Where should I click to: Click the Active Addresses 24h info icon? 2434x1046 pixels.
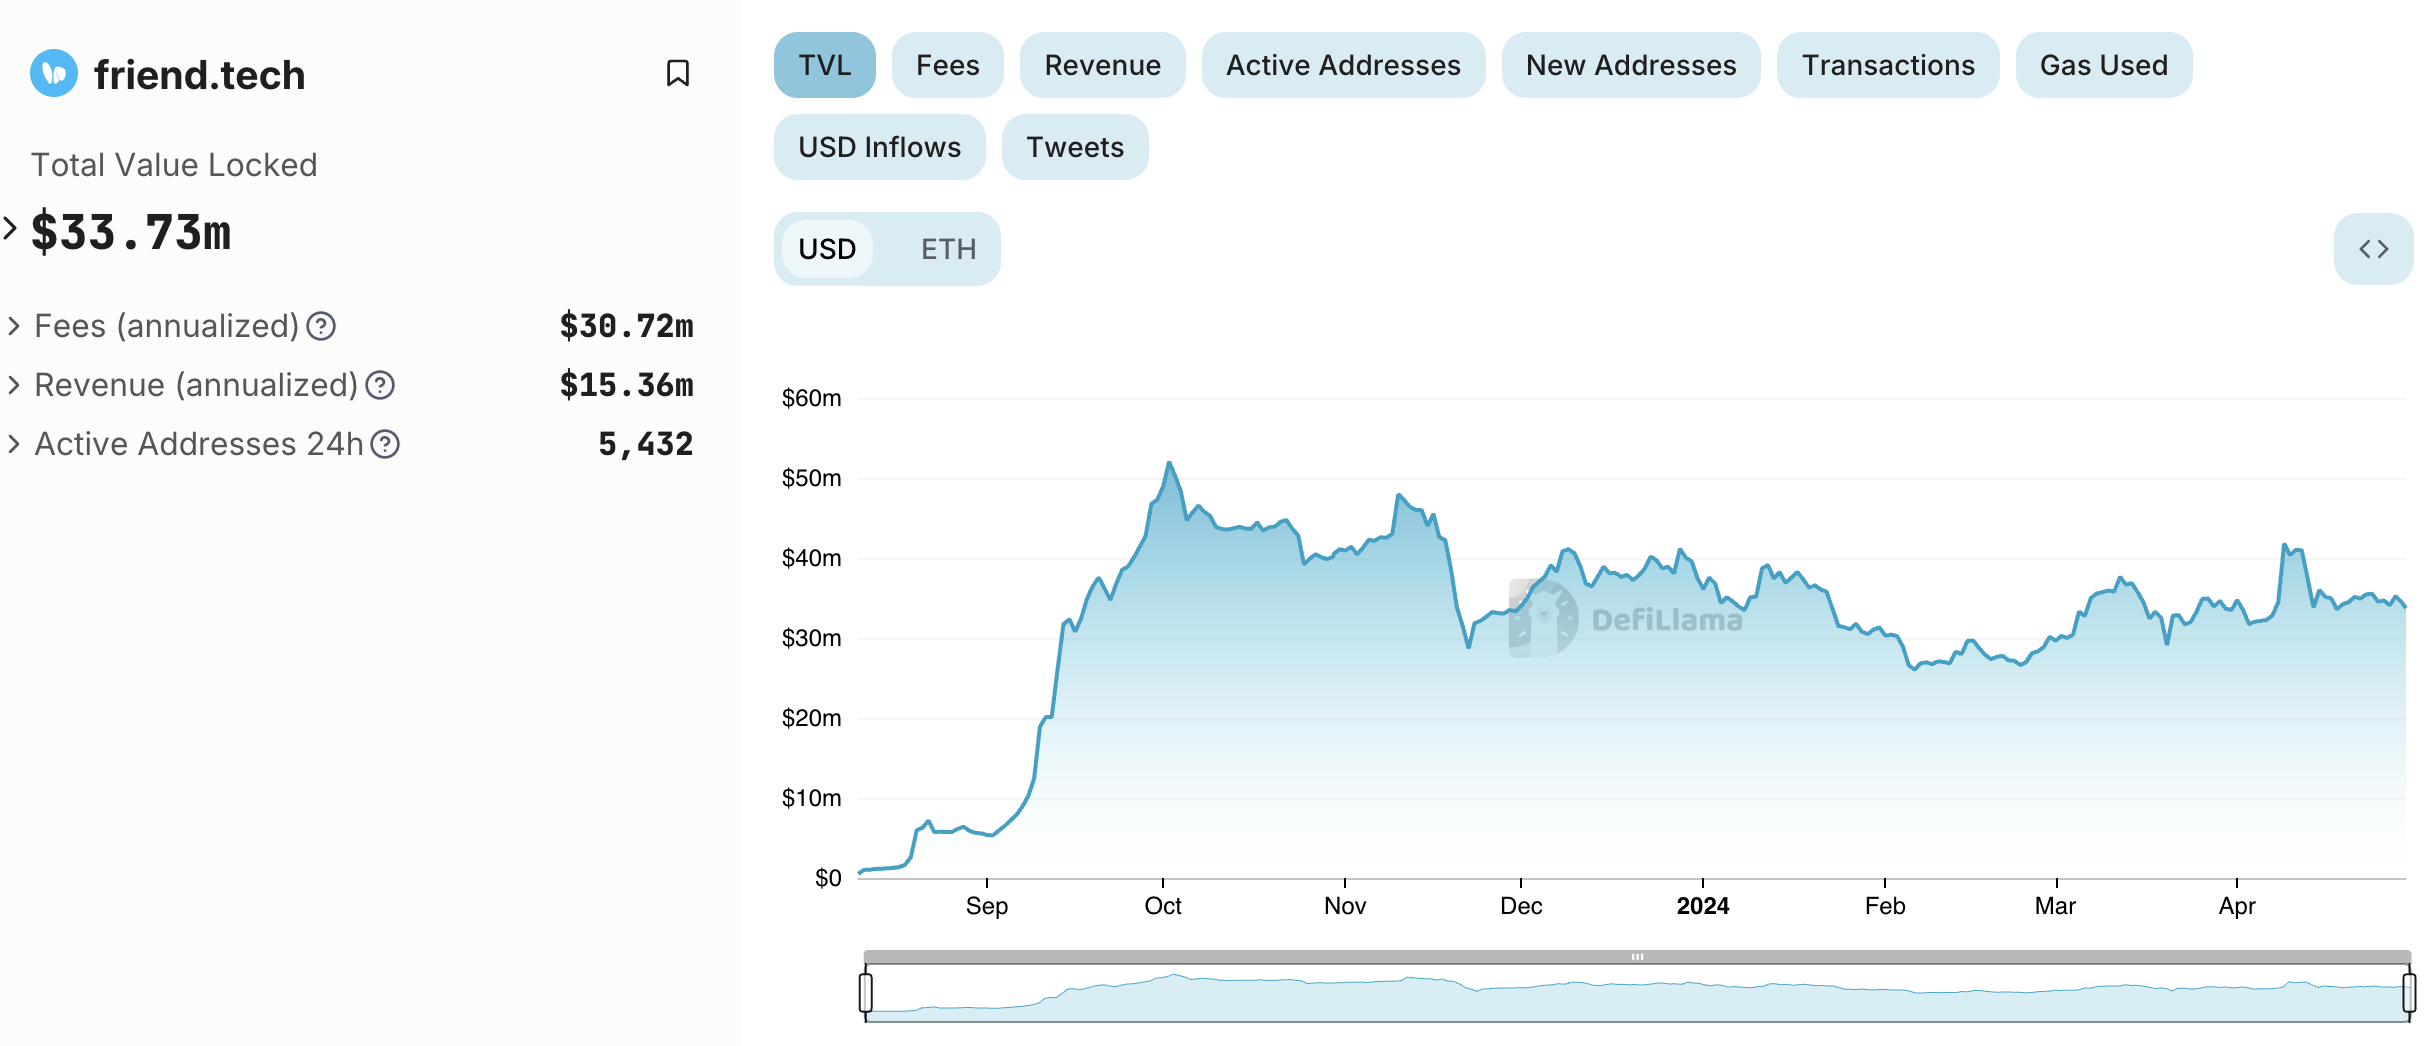[x=385, y=444]
